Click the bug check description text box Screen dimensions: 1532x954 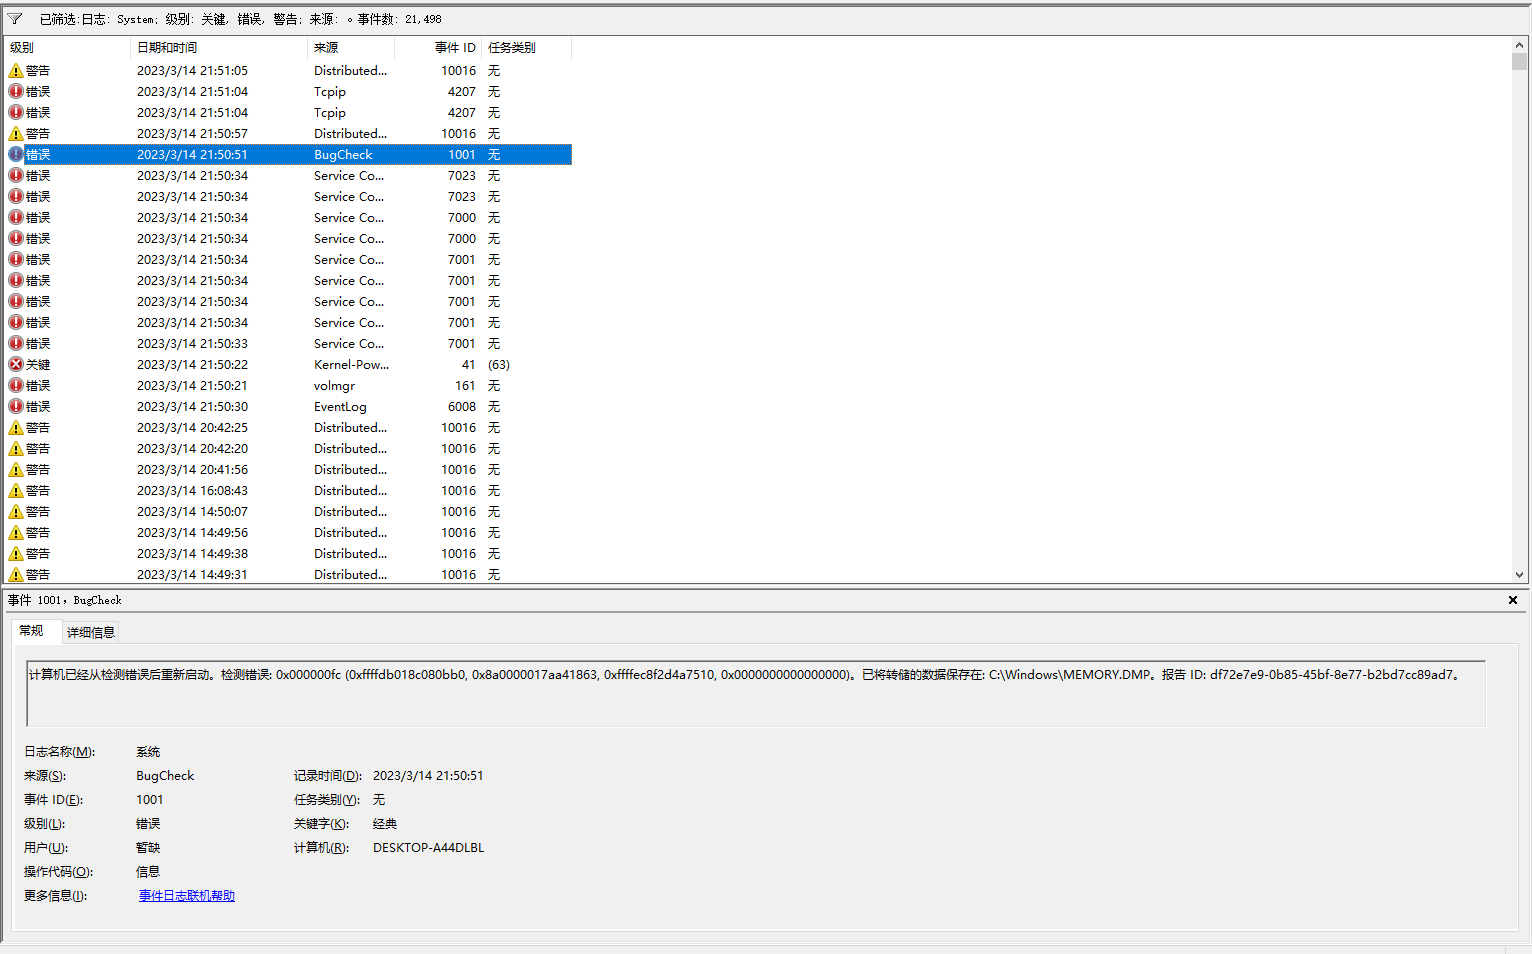tap(756, 693)
